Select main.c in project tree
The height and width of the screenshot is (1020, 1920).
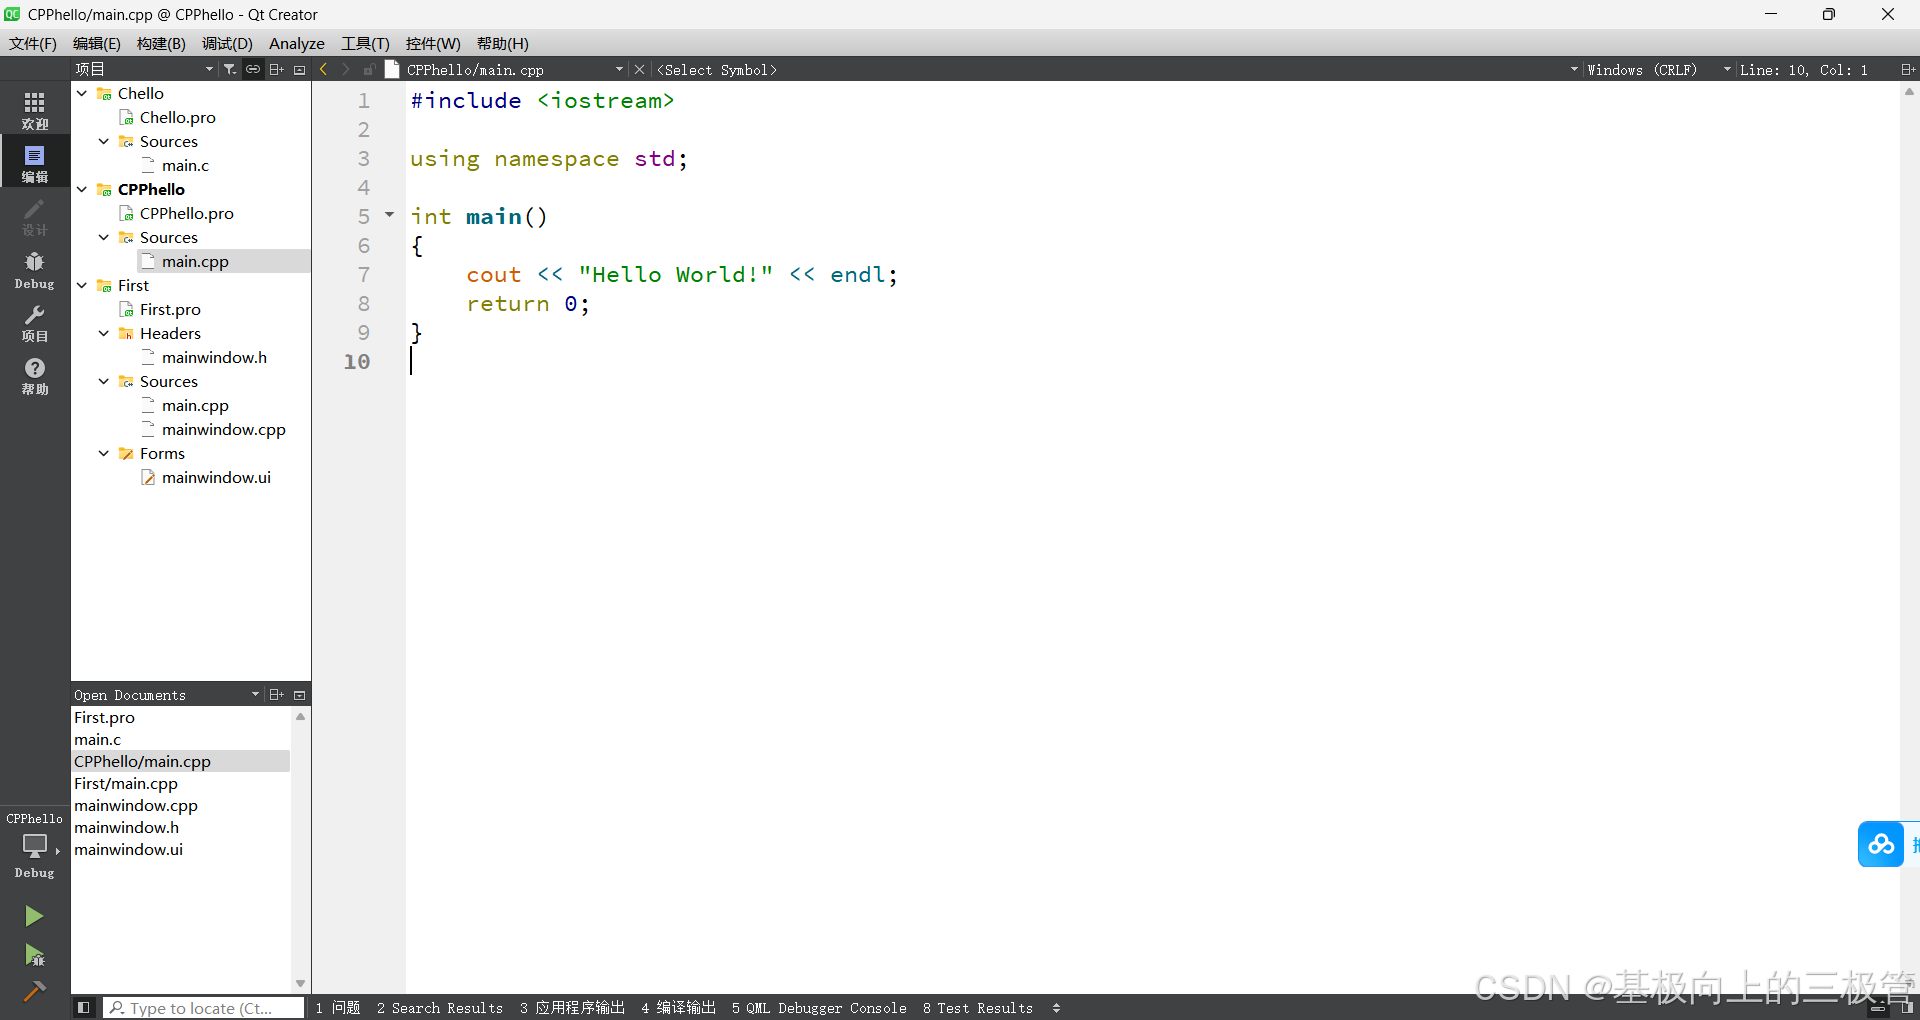tap(186, 165)
